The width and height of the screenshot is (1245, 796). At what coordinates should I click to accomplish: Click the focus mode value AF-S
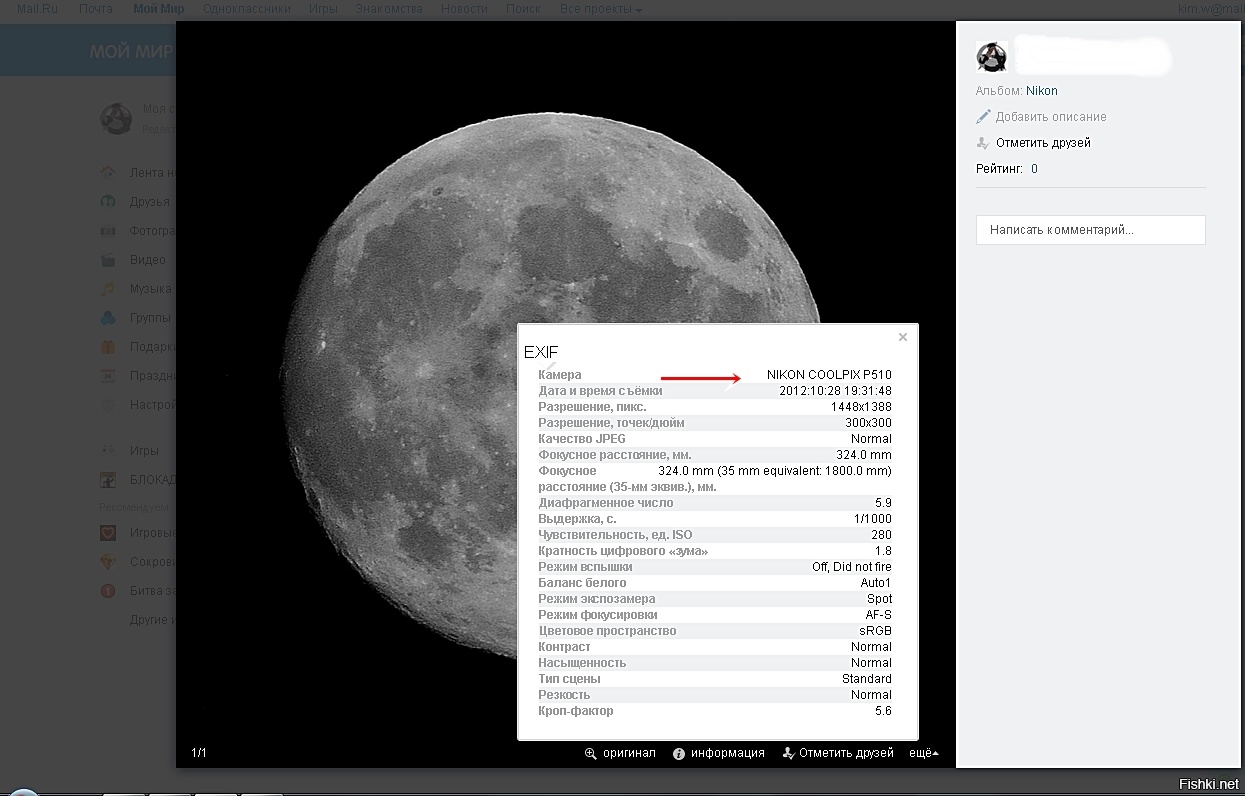[879, 615]
